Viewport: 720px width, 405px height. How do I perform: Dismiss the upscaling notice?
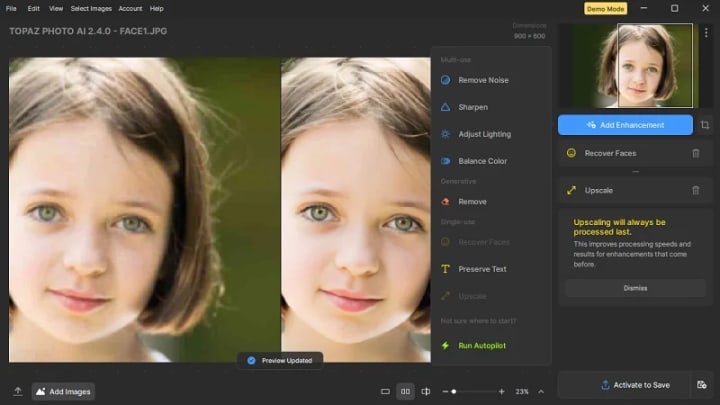point(635,288)
